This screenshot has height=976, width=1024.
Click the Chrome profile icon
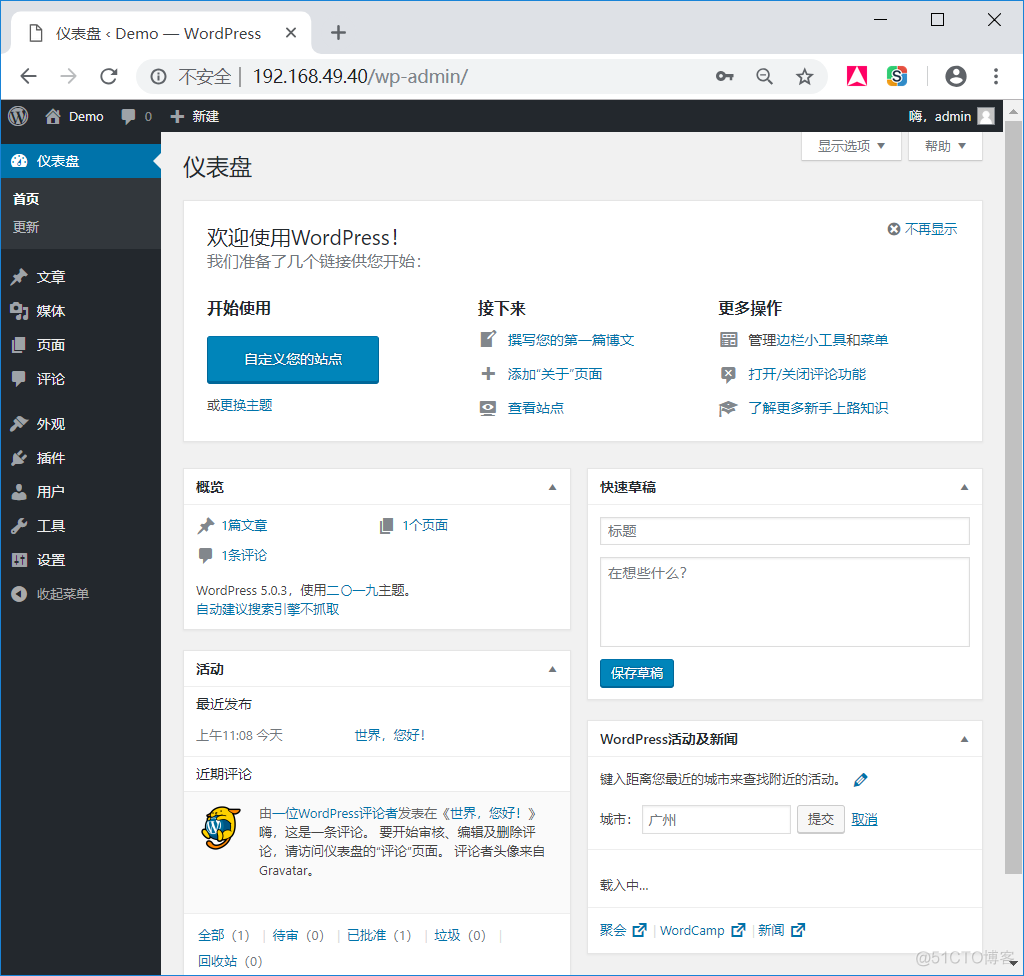pos(956,76)
